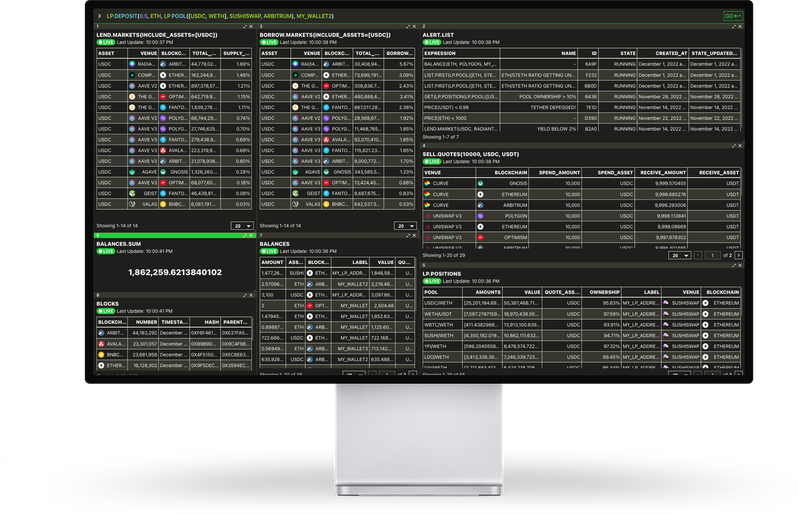Image resolution: width=799 pixels, height=514 pixels.
Task: Sort SELL.QUOTES by RECEIVE_AMOUNT column header
Action: 663,172
